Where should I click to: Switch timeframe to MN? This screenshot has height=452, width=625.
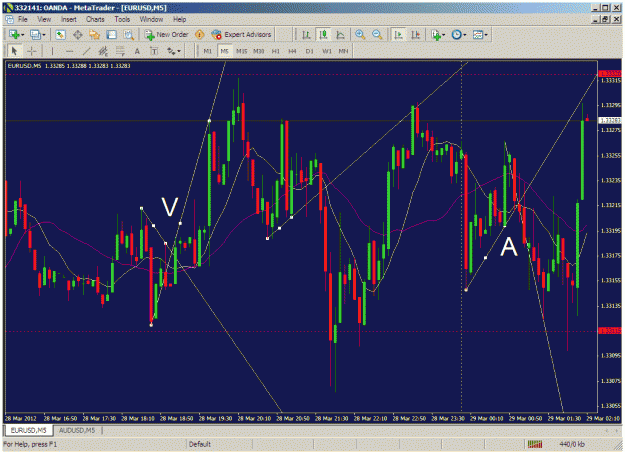tap(344, 51)
